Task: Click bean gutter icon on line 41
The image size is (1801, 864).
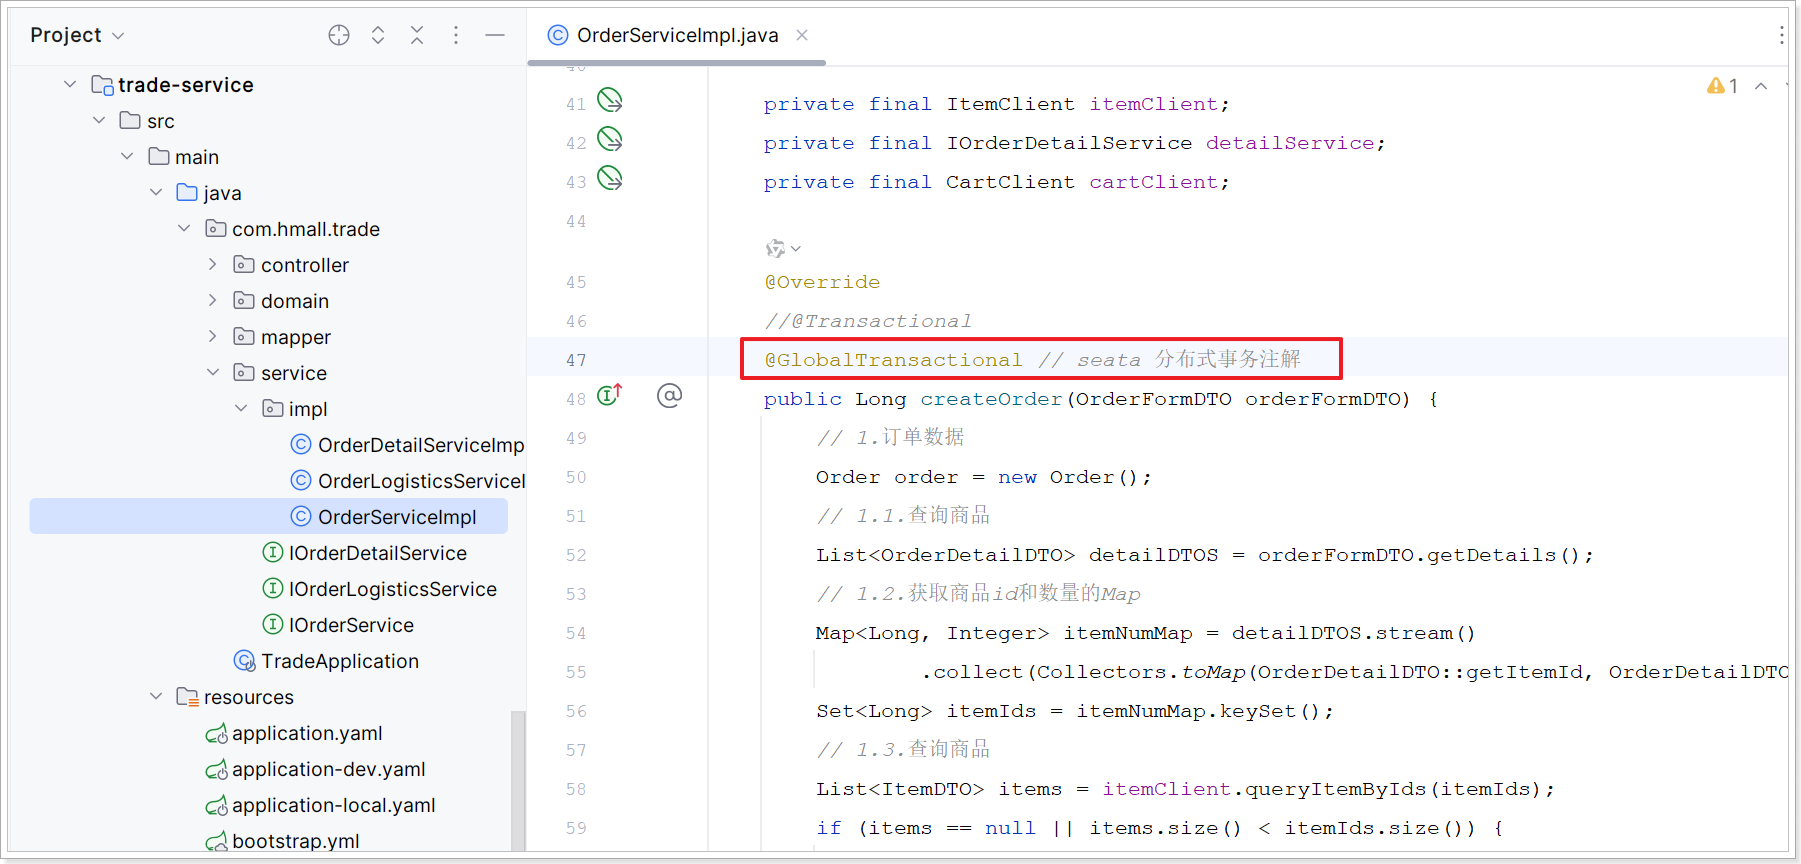Action: click(x=610, y=100)
